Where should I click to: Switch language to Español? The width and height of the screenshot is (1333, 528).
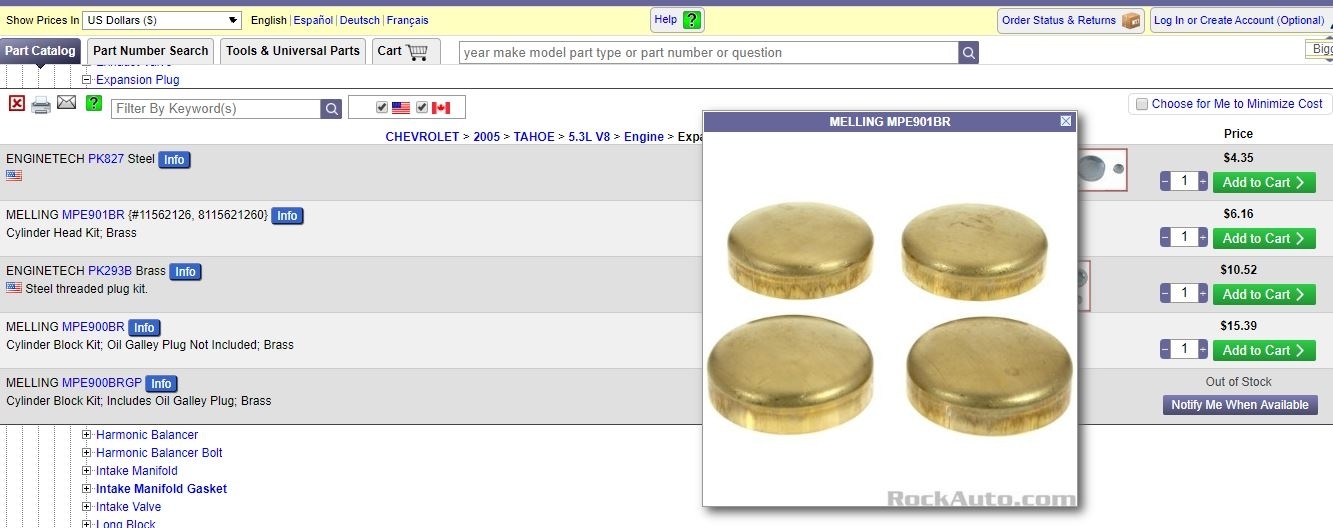click(x=313, y=20)
